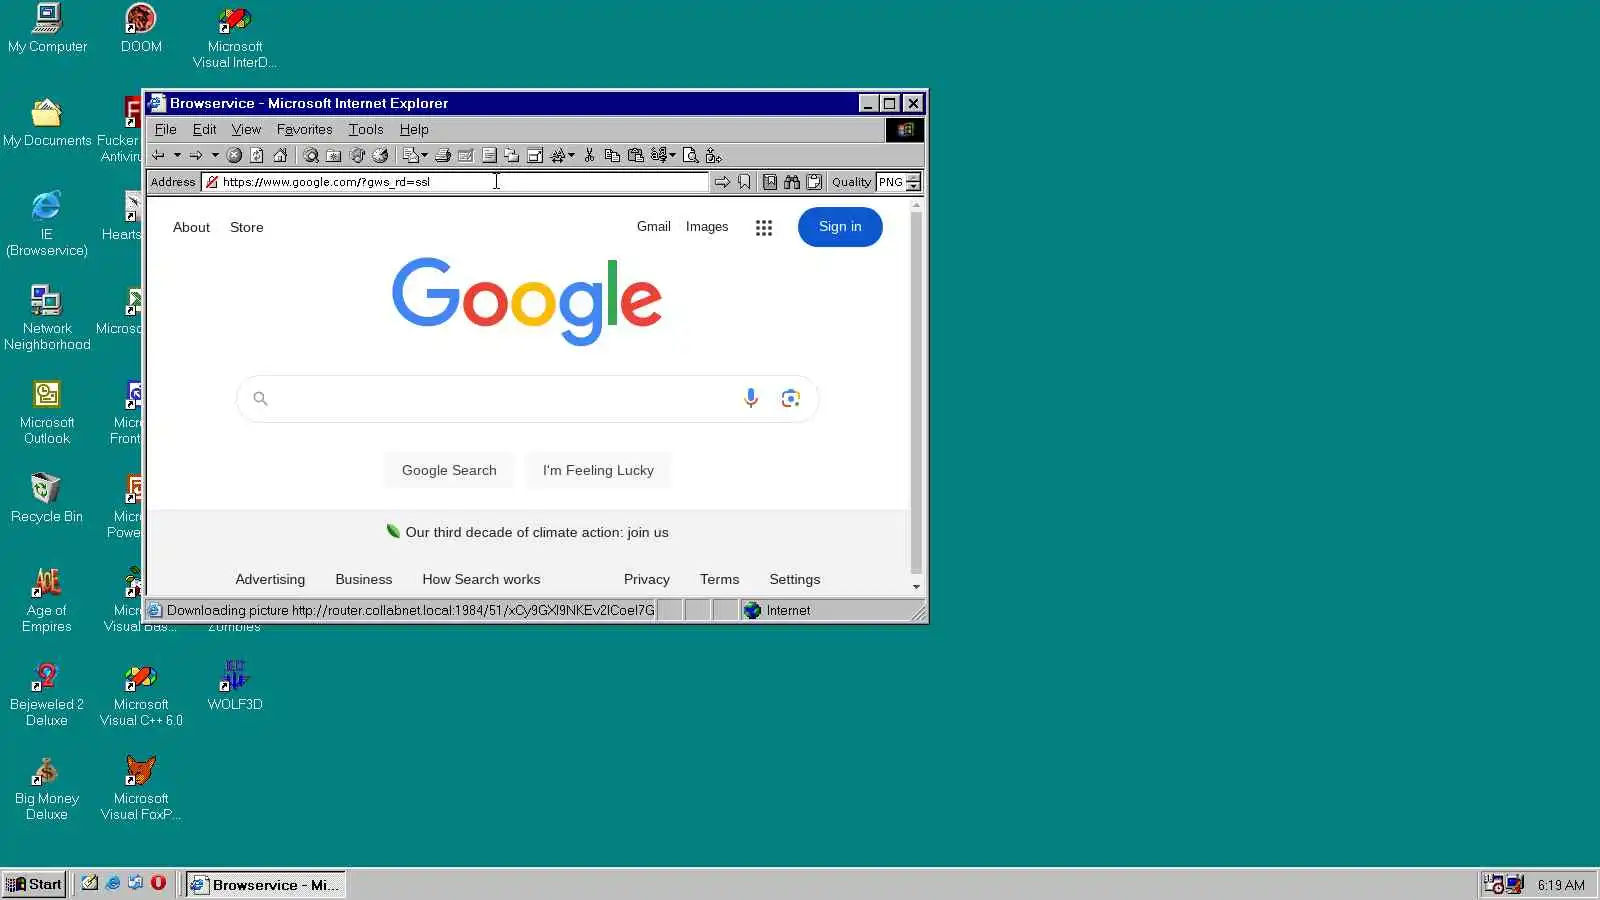This screenshot has width=1600, height=900.
Task: Click the Stop loading toolbar icon
Action: (234, 155)
